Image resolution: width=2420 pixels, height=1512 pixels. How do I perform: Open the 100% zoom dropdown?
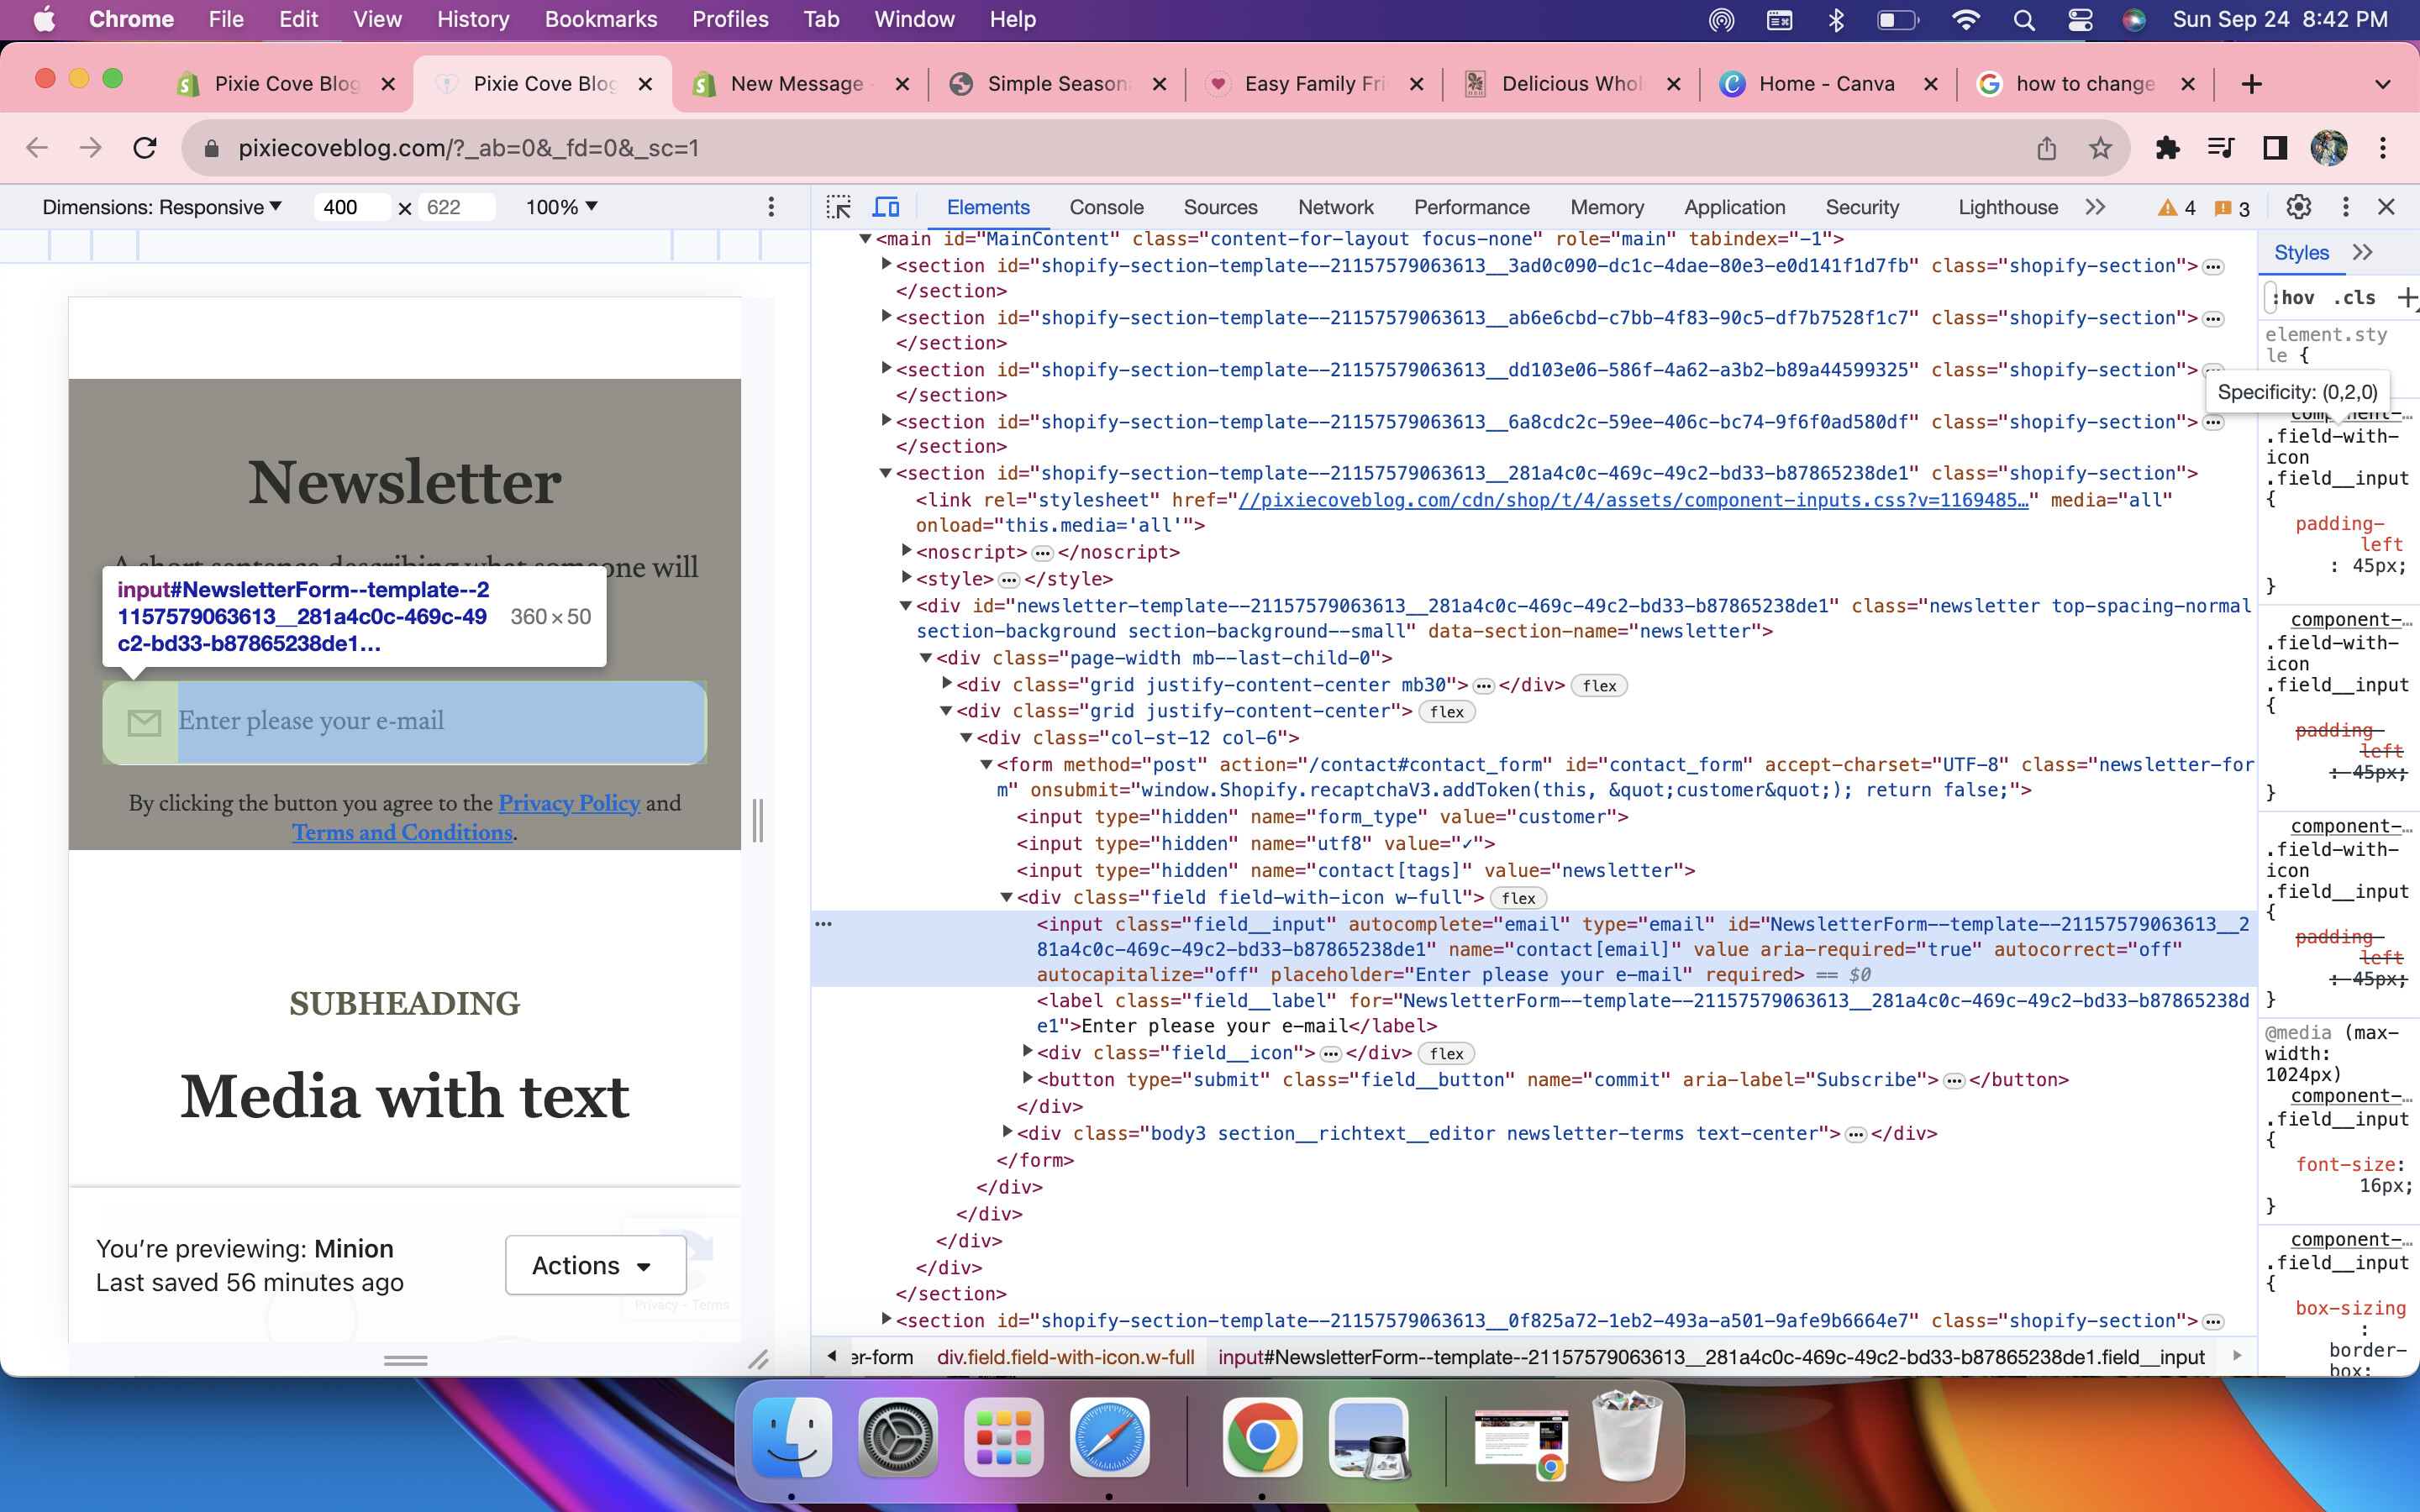pyautogui.click(x=561, y=207)
